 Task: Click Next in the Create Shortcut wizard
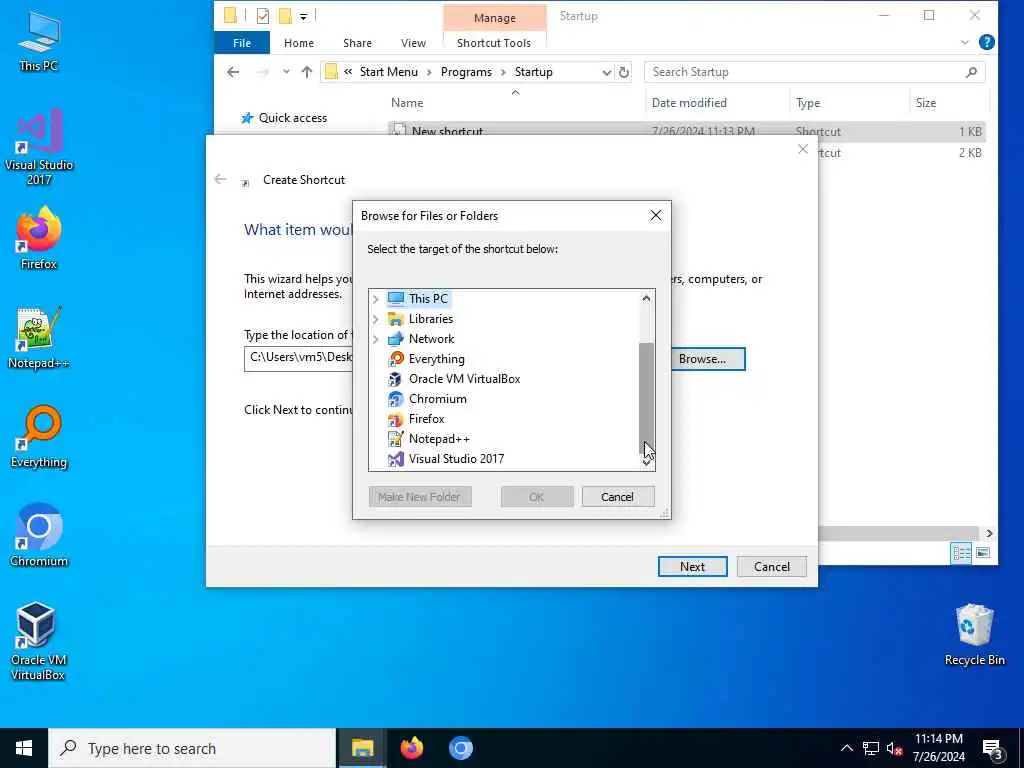(x=692, y=566)
